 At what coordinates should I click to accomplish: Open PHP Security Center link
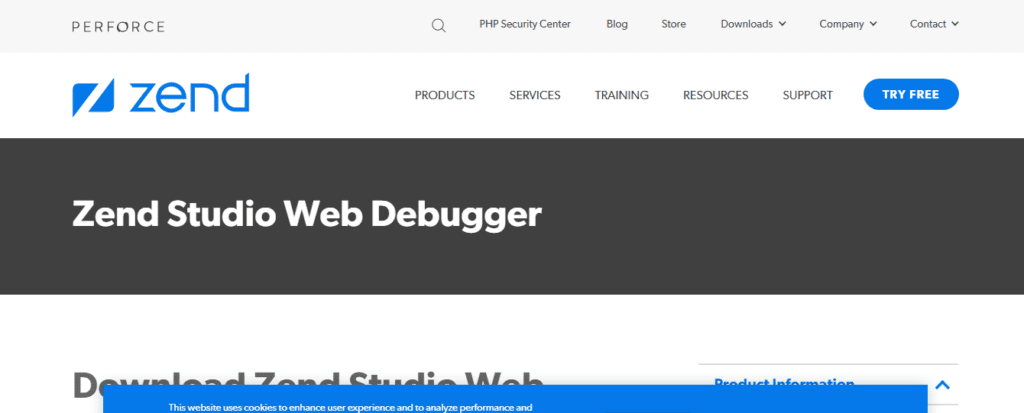click(525, 24)
